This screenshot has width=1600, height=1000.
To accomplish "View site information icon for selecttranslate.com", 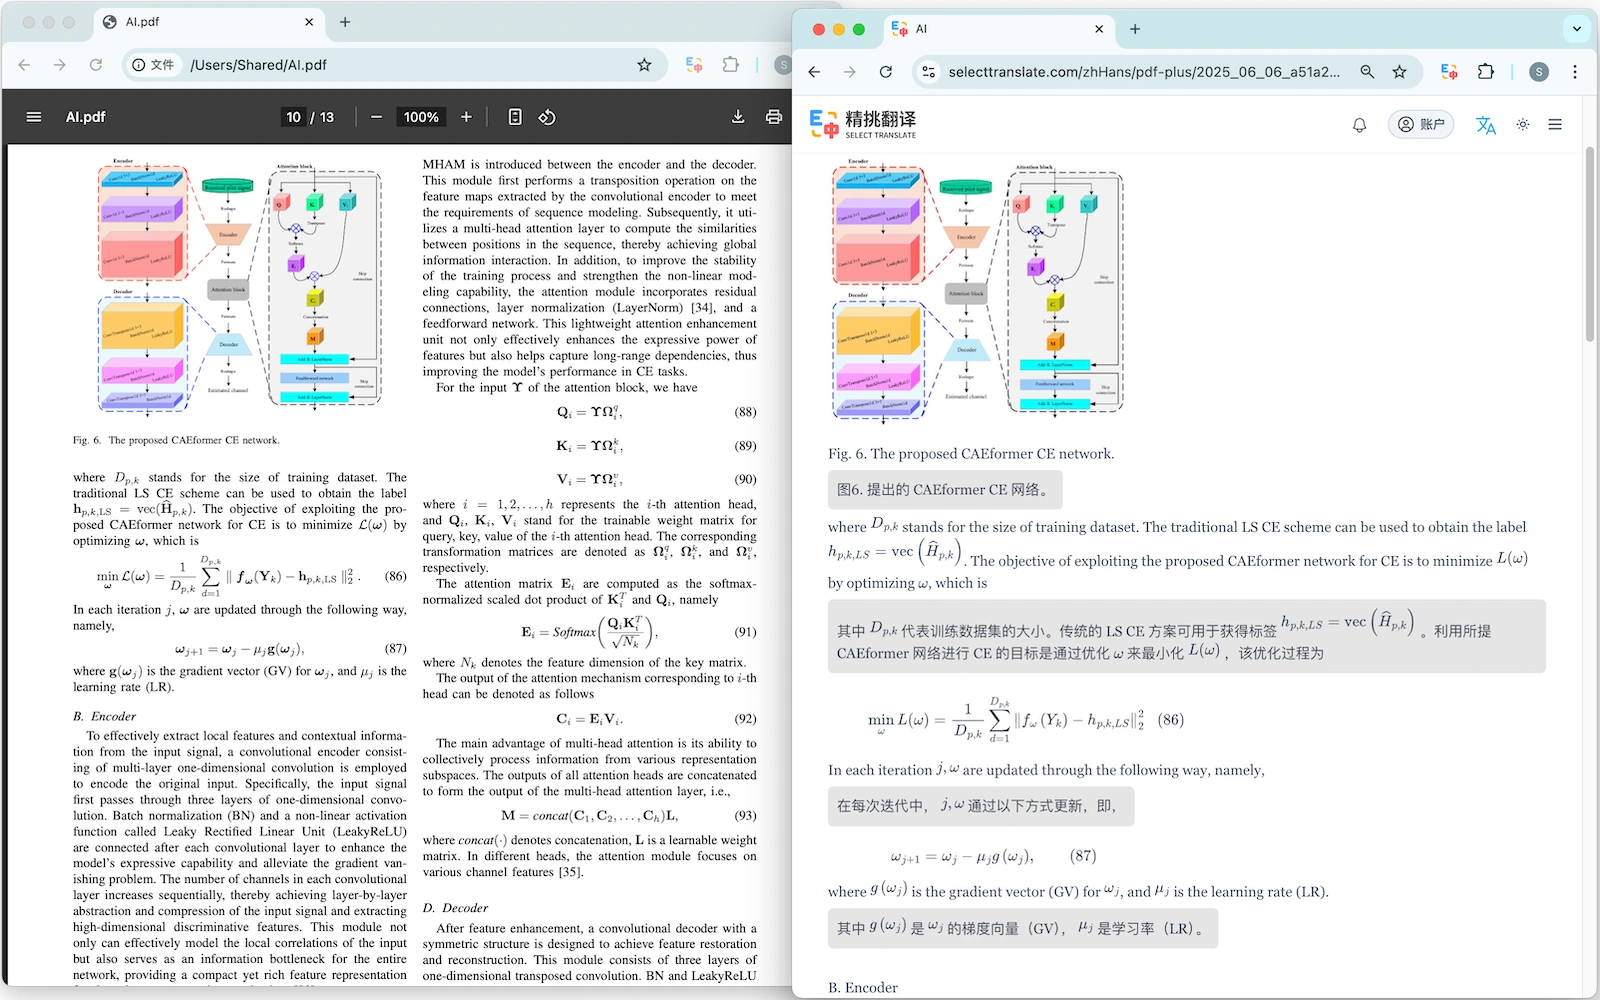I will [929, 72].
